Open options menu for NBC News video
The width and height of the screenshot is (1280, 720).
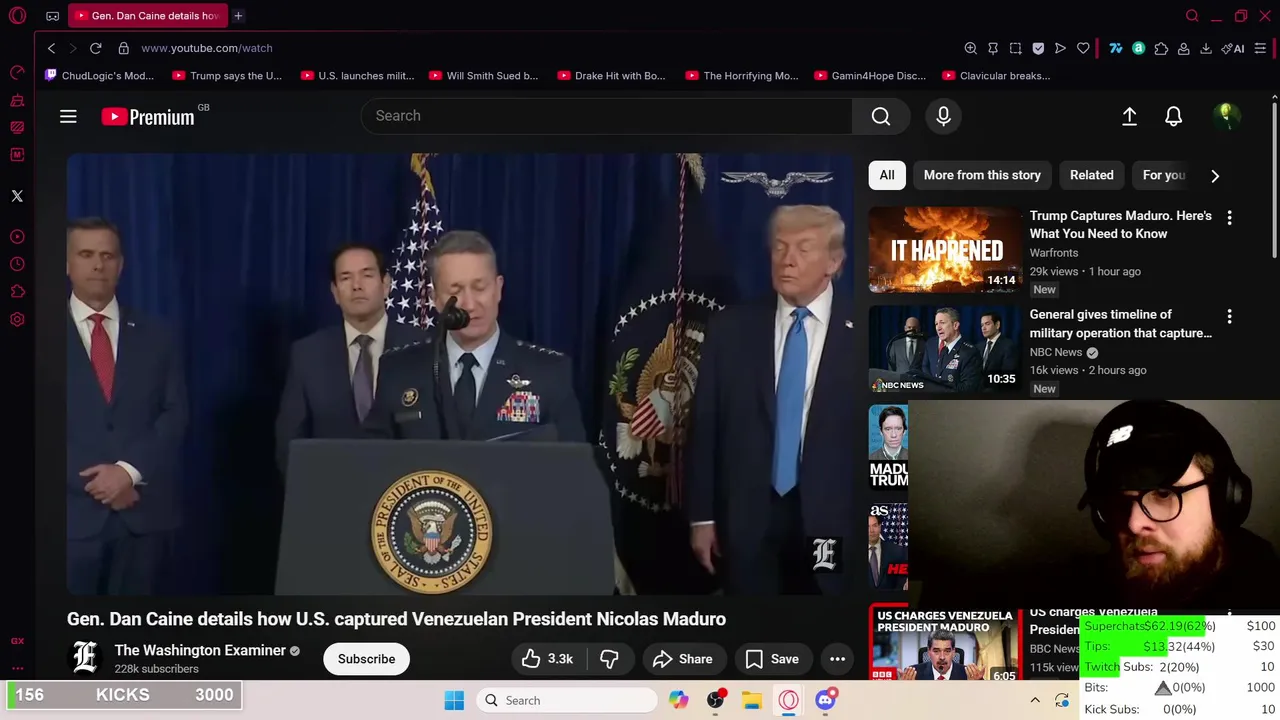(x=1229, y=316)
